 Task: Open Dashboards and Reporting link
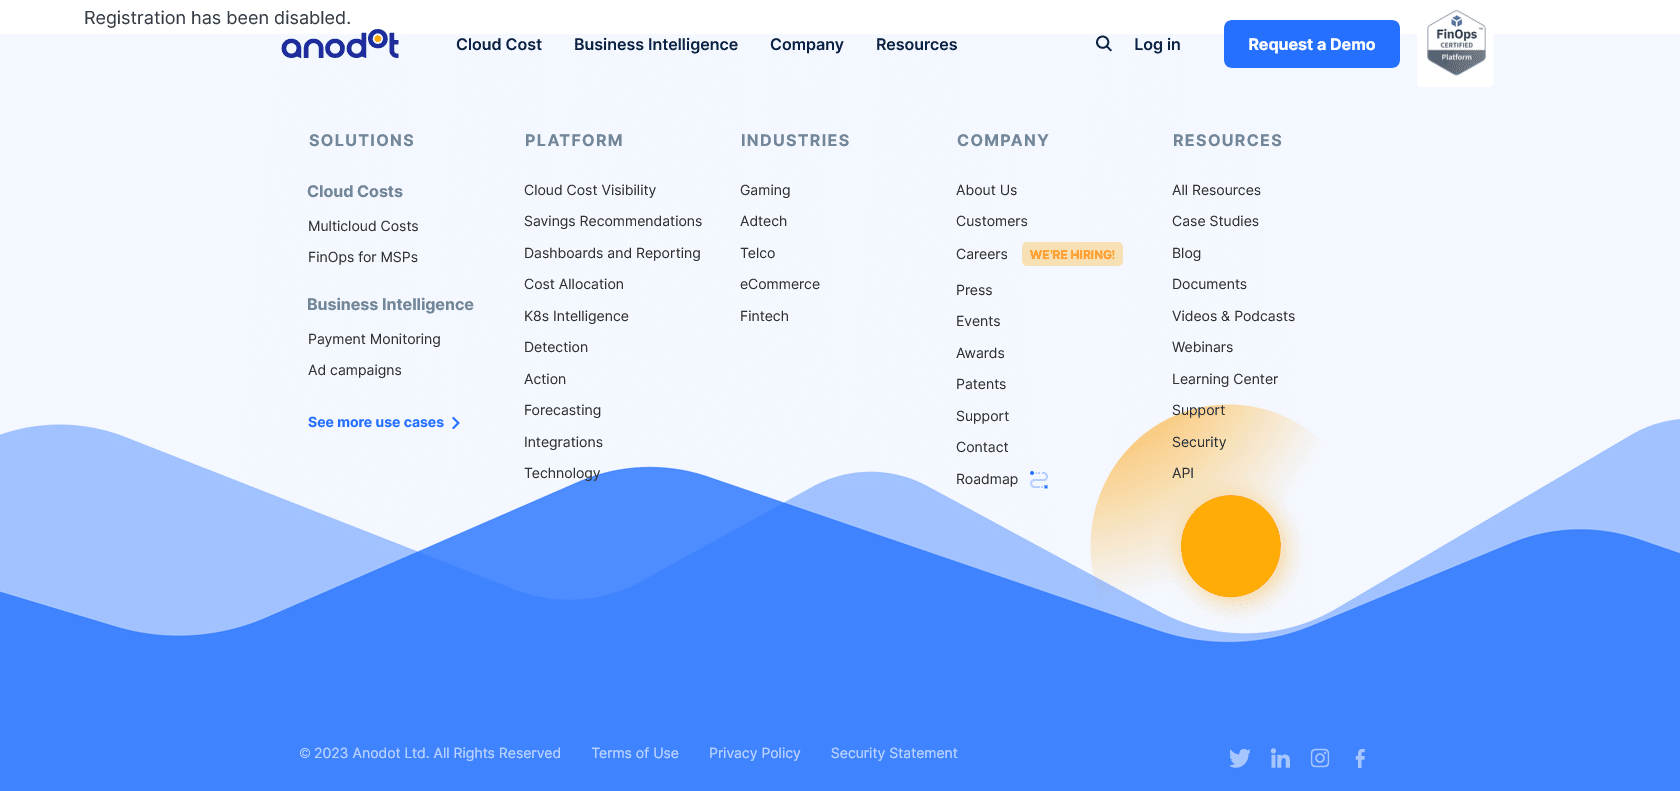coord(612,253)
